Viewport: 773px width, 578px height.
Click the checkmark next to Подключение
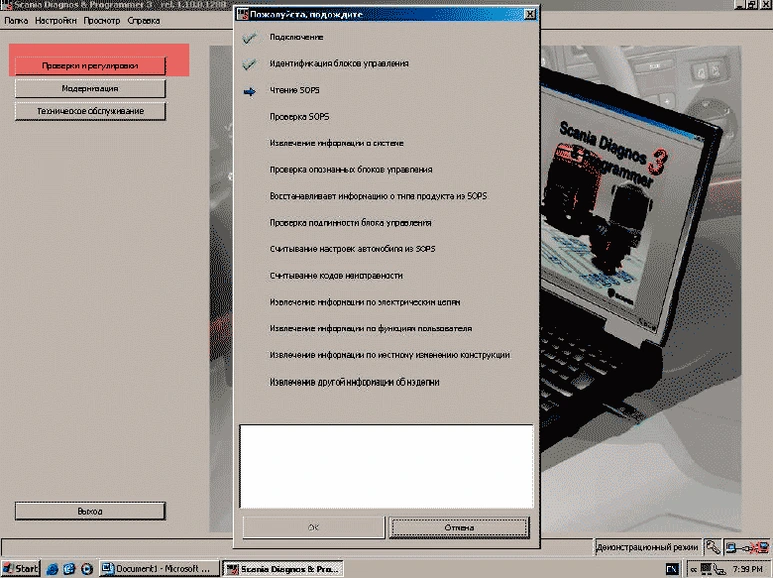pyautogui.click(x=249, y=37)
